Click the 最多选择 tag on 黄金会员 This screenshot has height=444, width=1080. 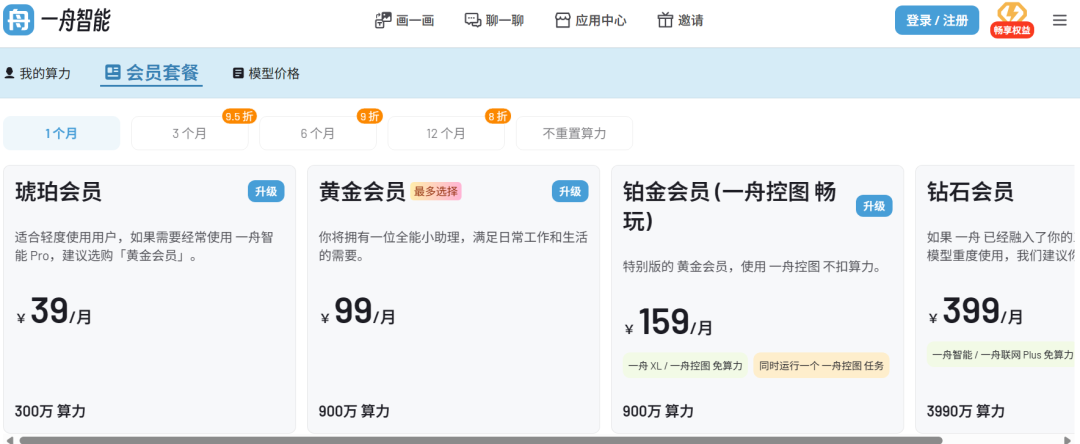click(x=436, y=191)
